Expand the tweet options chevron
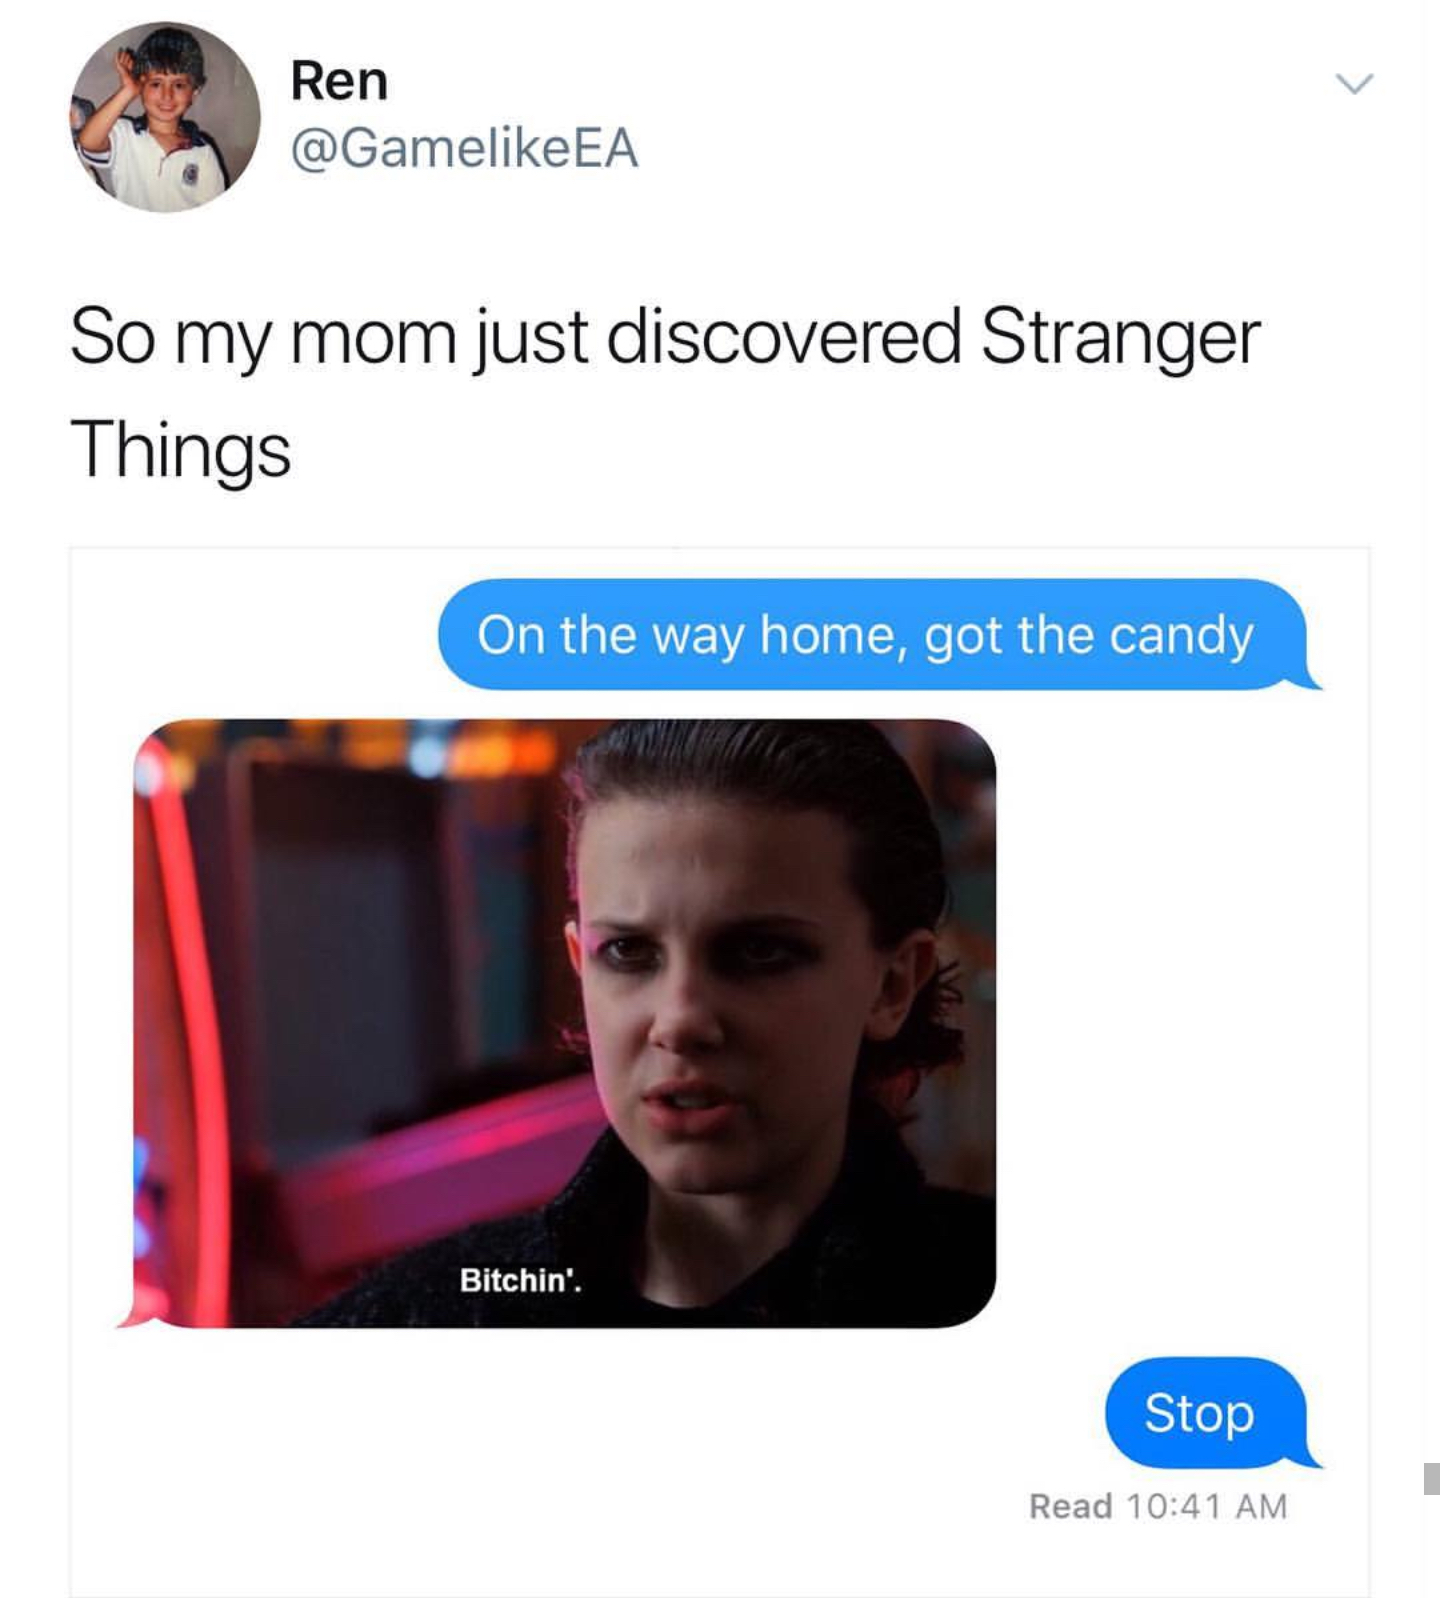Viewport: 1440px width, 1598px height. (x=1355, y=84)
